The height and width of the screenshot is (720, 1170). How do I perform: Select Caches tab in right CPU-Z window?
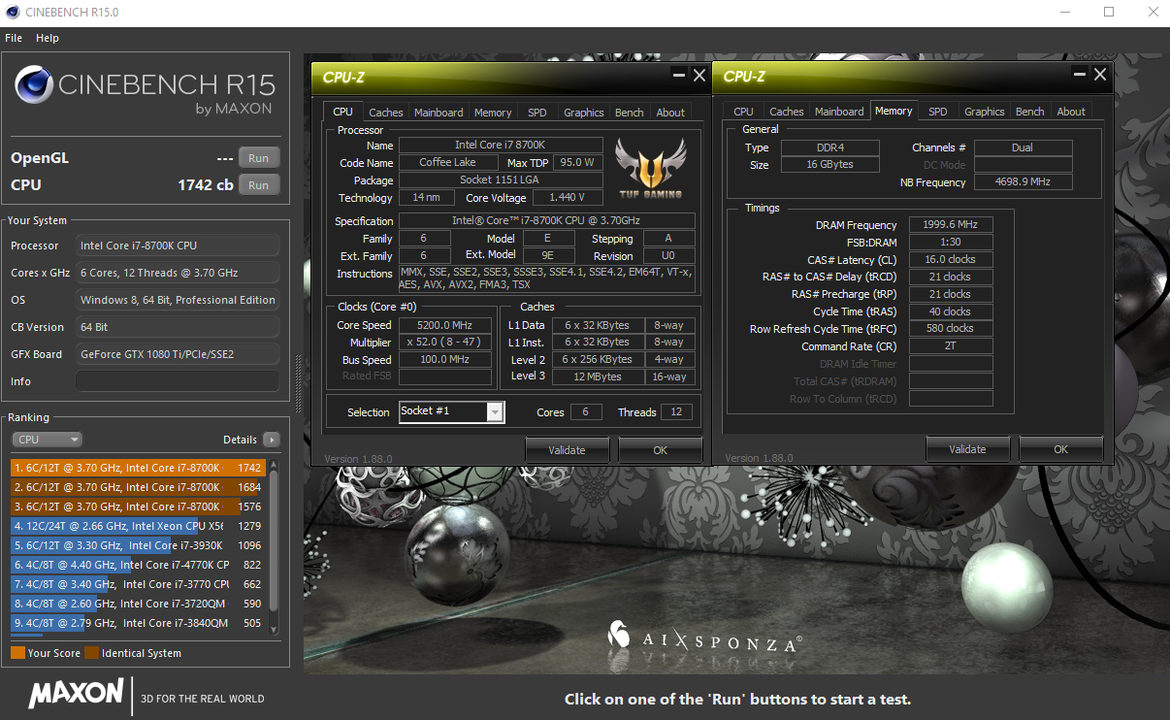tap(786, 111)
